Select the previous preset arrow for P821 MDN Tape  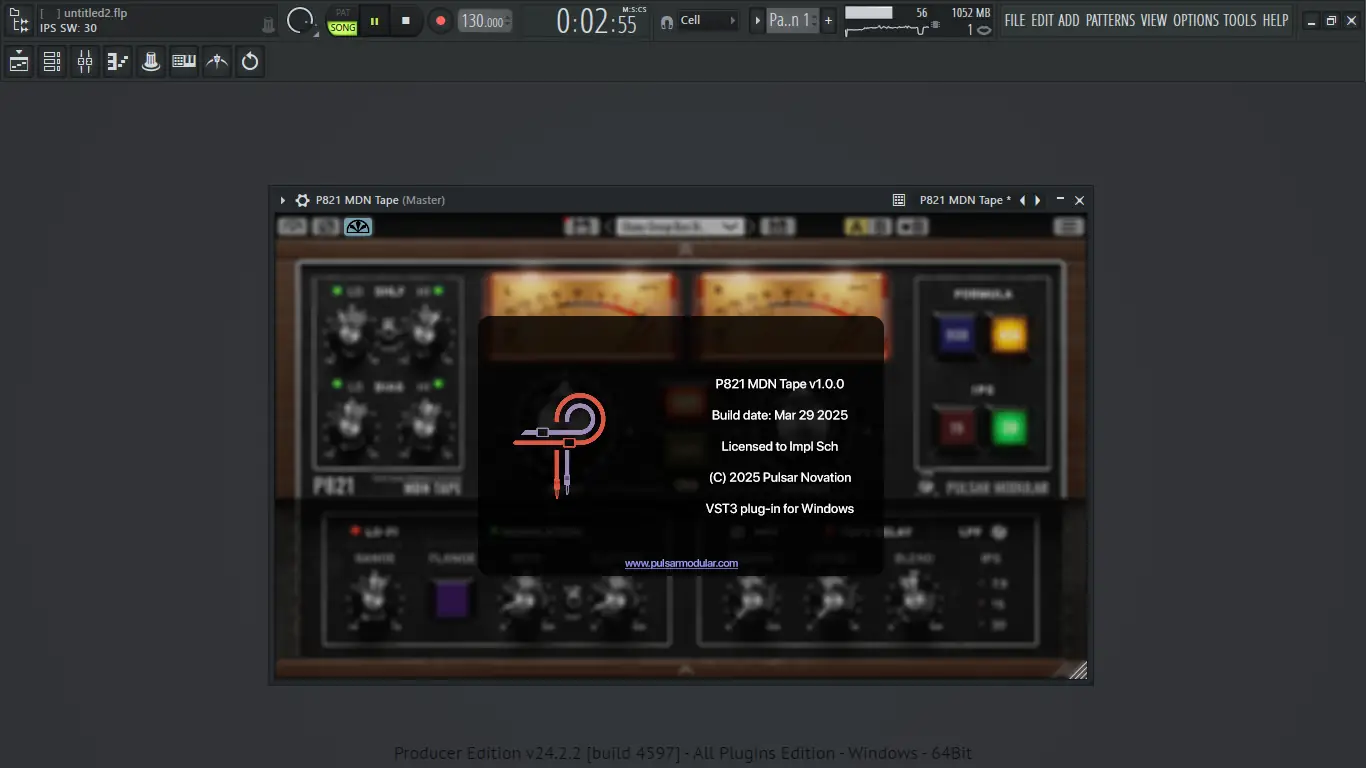(x=1022, y=200)
